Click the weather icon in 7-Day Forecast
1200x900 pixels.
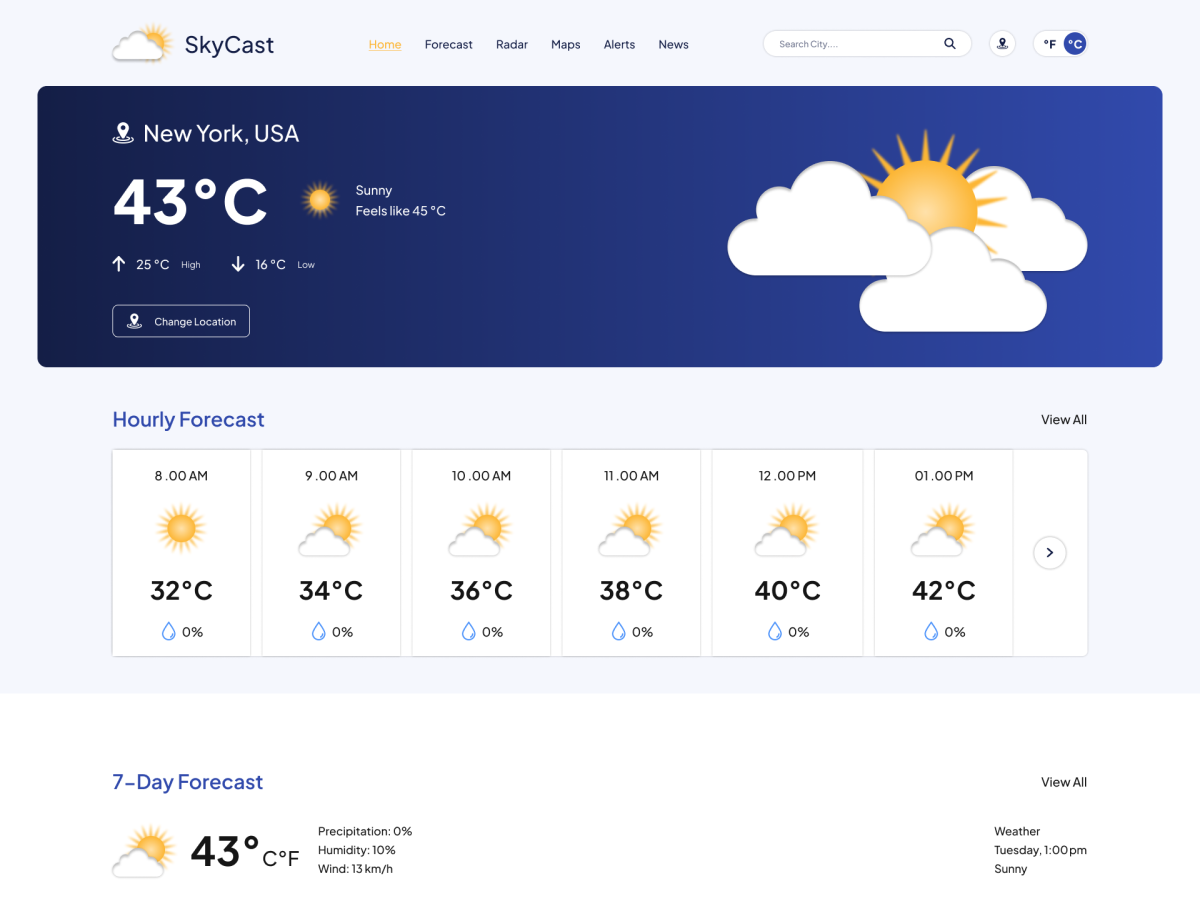pos(144,851)
